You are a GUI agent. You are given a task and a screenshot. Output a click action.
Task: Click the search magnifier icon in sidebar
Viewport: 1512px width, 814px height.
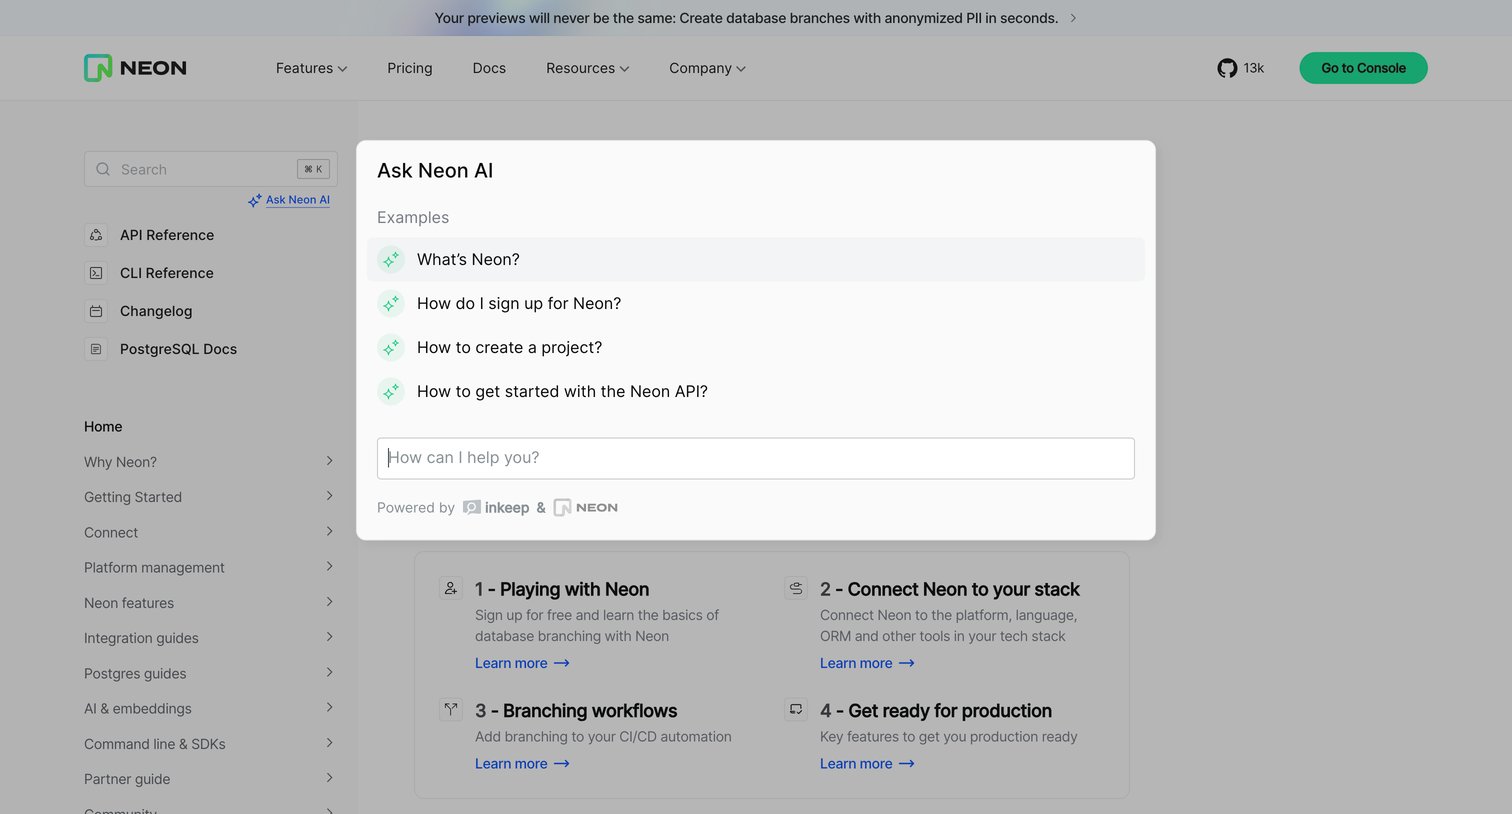coord(103,169)
